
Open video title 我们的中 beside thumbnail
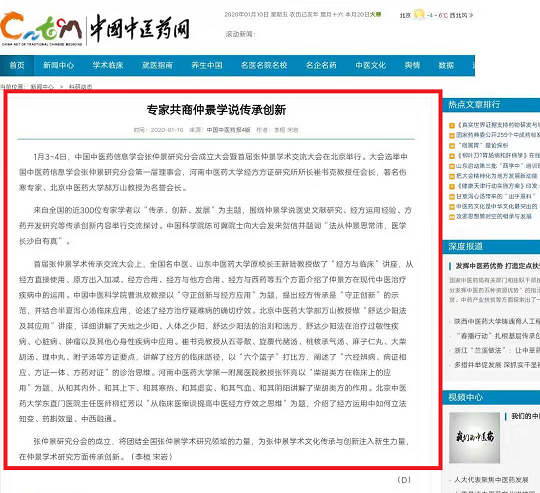pos(526,416)
